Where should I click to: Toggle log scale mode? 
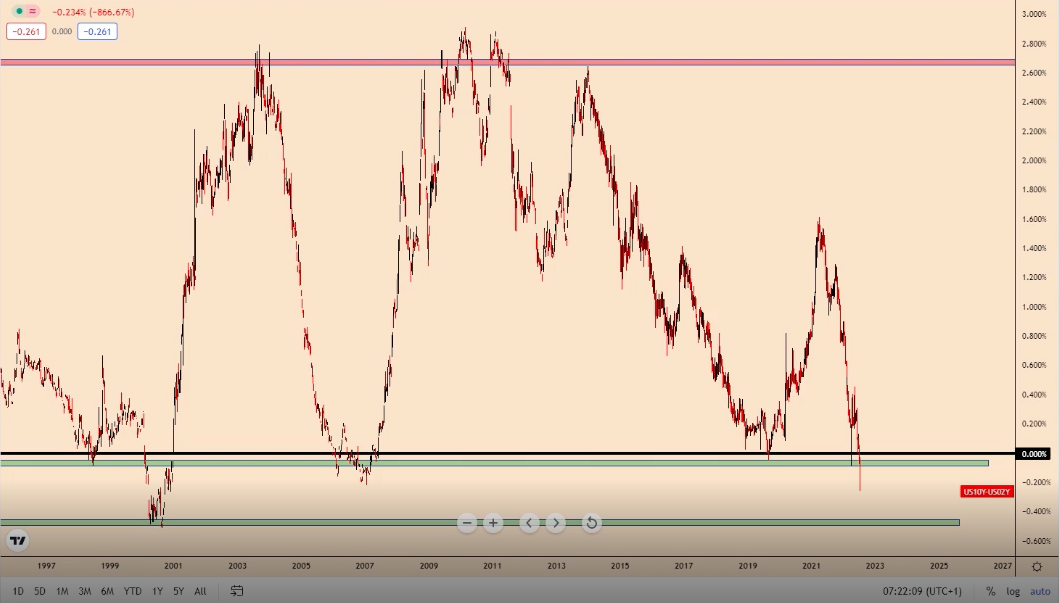click(1012, 591)
